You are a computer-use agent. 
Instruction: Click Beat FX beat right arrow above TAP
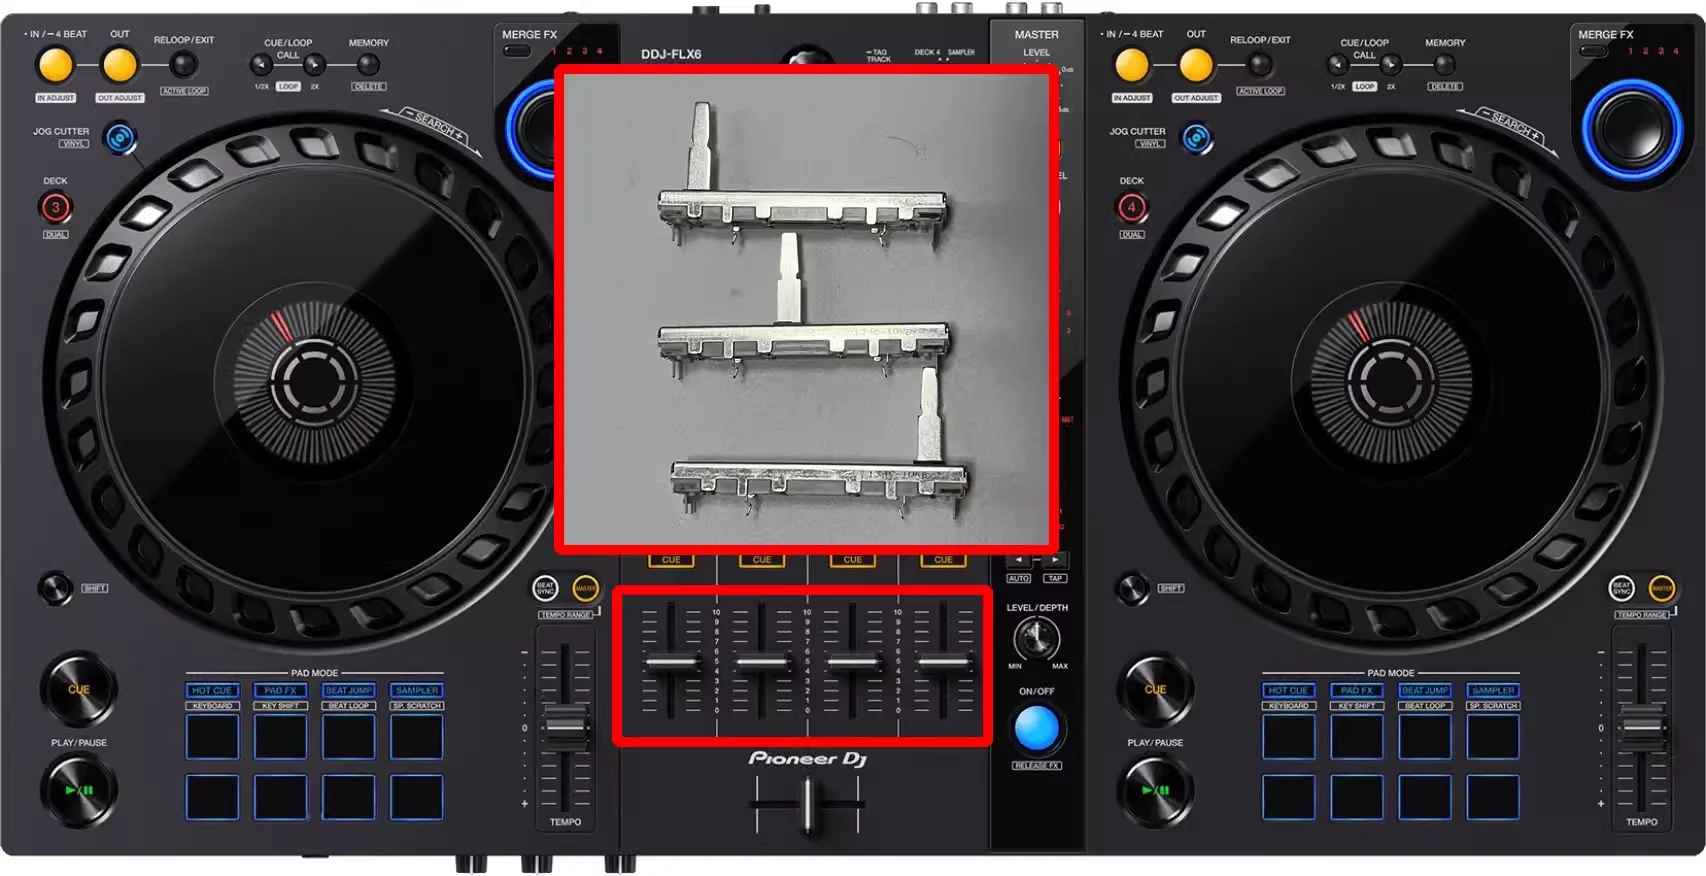click(1055, 561)
